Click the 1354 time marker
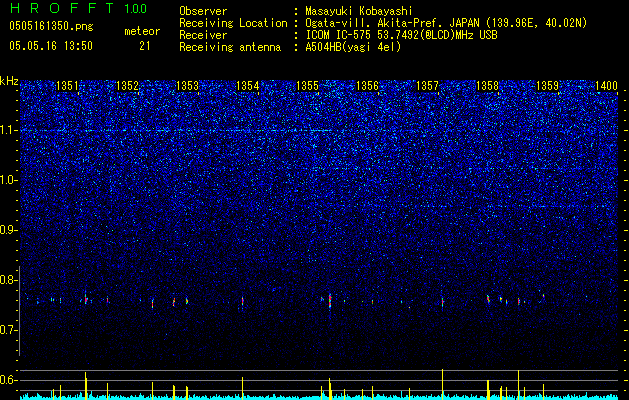Screen dimensions: 629x400 (248, 86)
